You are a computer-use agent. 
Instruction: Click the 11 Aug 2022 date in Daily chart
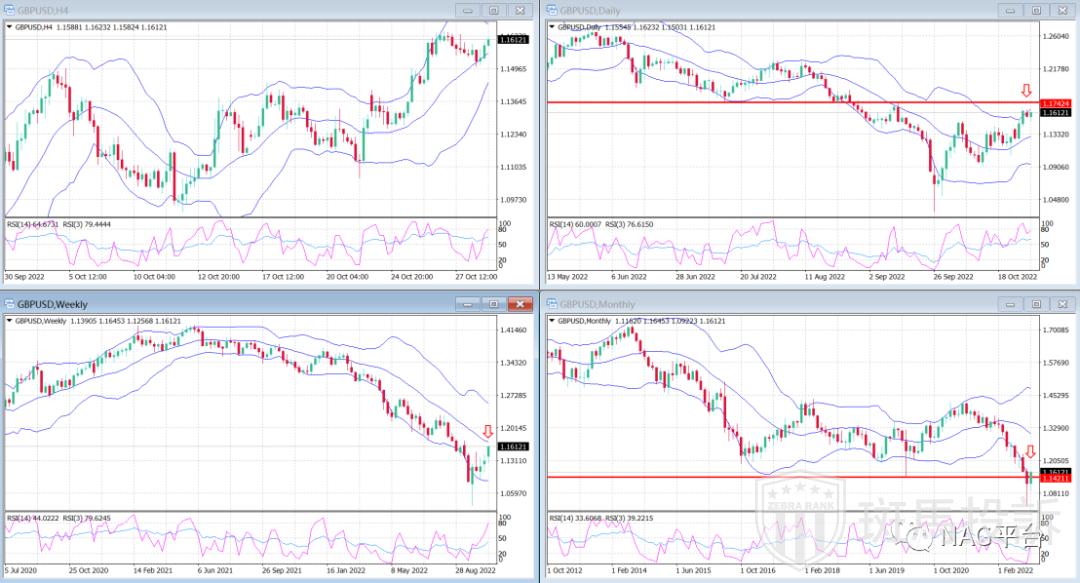[x=824, y=277]
